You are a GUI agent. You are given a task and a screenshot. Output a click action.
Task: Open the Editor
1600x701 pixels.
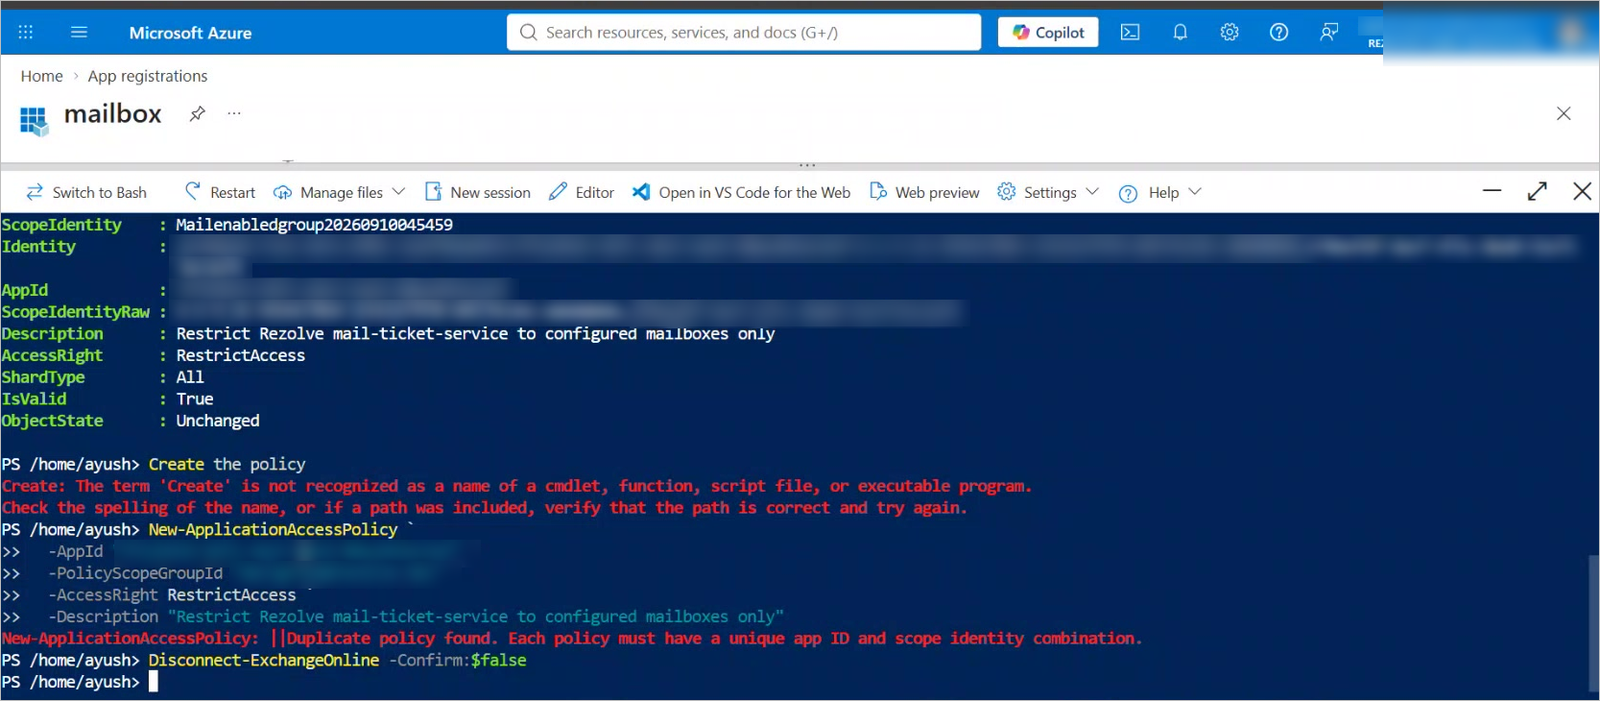tap(582, 192)
